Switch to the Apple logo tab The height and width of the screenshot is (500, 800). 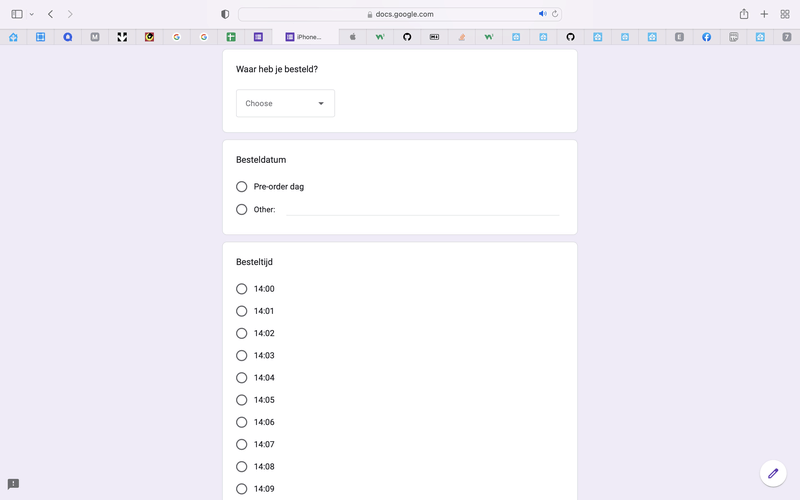tap(352, 37)
